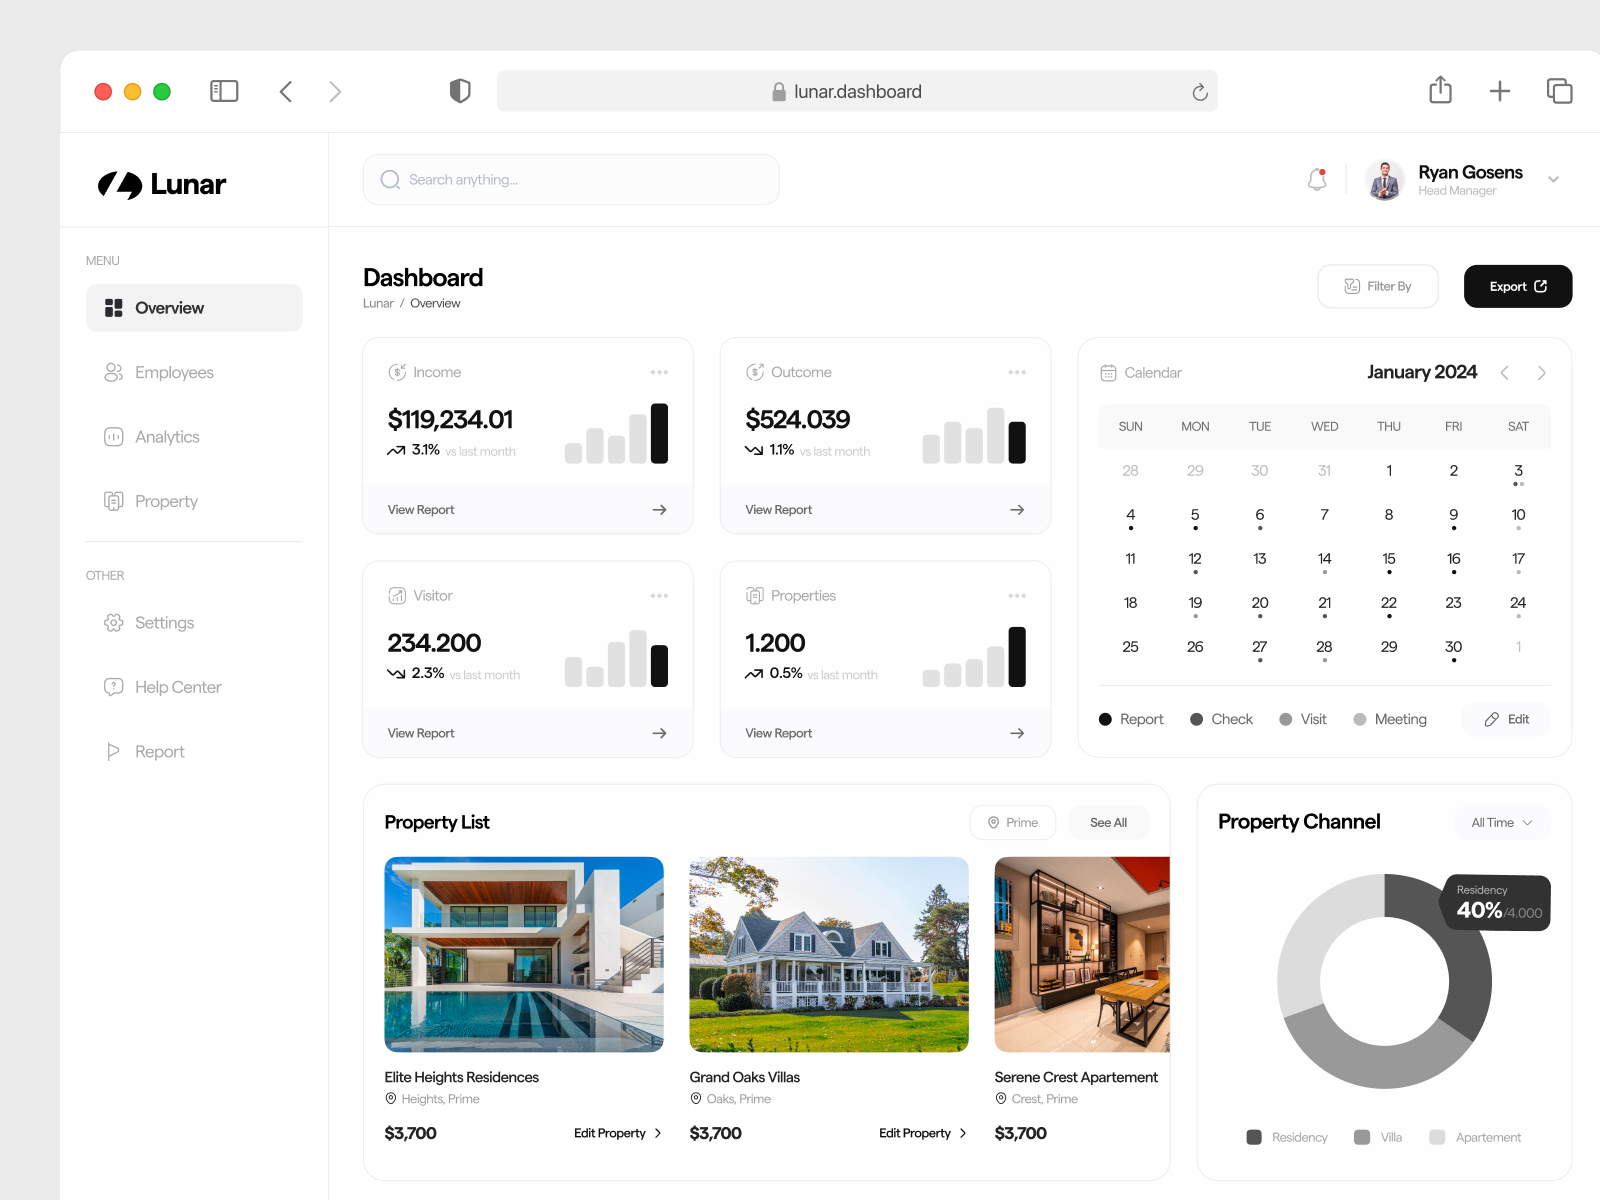Select the Overview menu item

pos(169,307)
